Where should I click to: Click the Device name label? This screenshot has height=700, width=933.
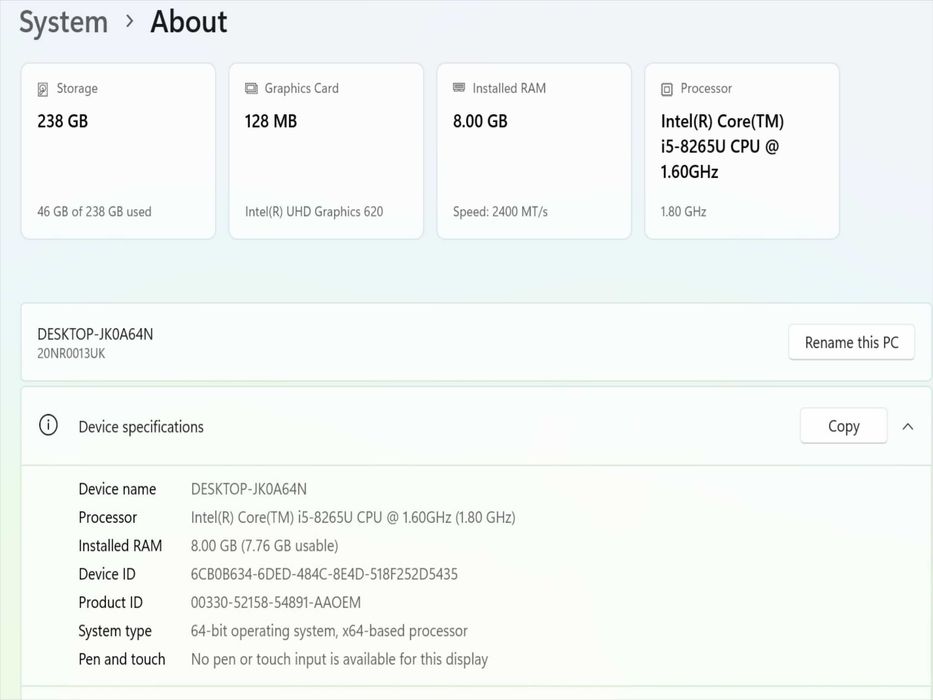pyautogui.click(x=117, y=489)
